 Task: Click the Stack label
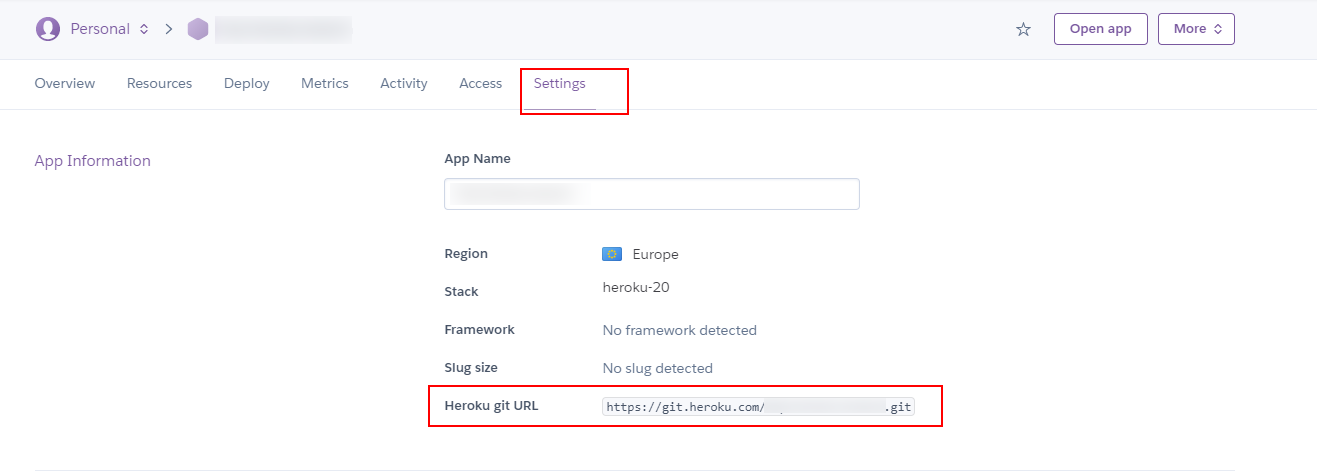[462, 292]
